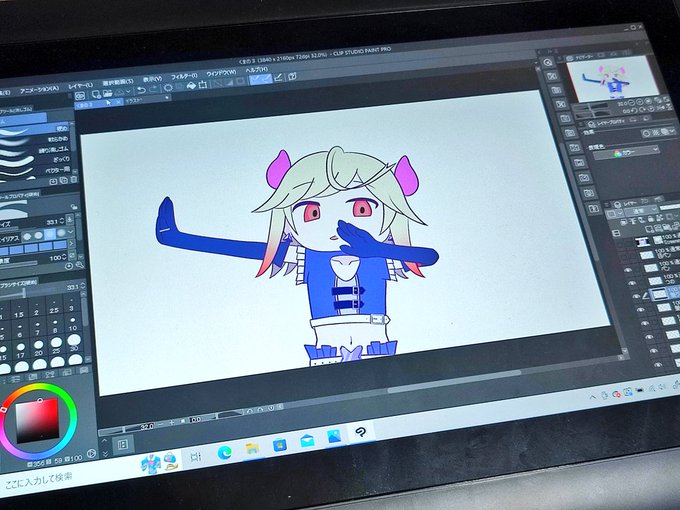Open File Explorer from taskbar
Viewport: 680px width, 510px height.
(x=252, y=448)
